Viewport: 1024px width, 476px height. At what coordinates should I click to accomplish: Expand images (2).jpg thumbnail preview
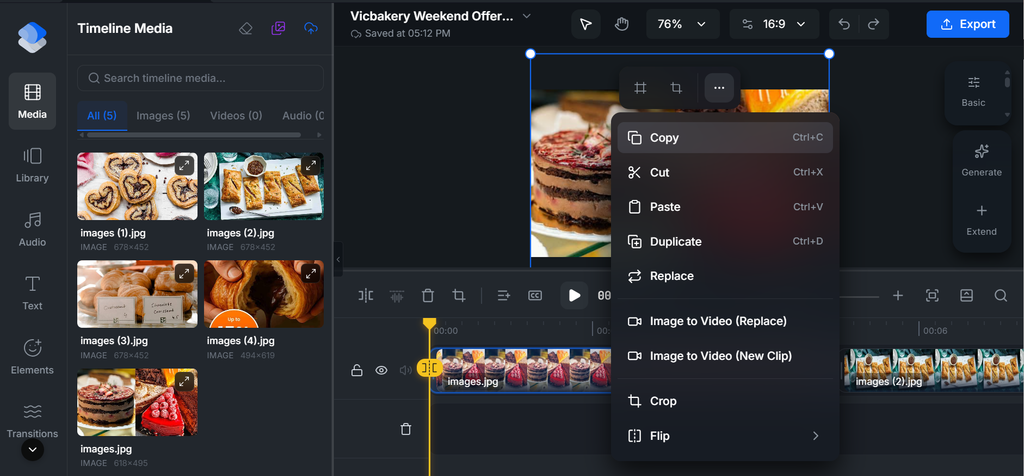point(310,166)
